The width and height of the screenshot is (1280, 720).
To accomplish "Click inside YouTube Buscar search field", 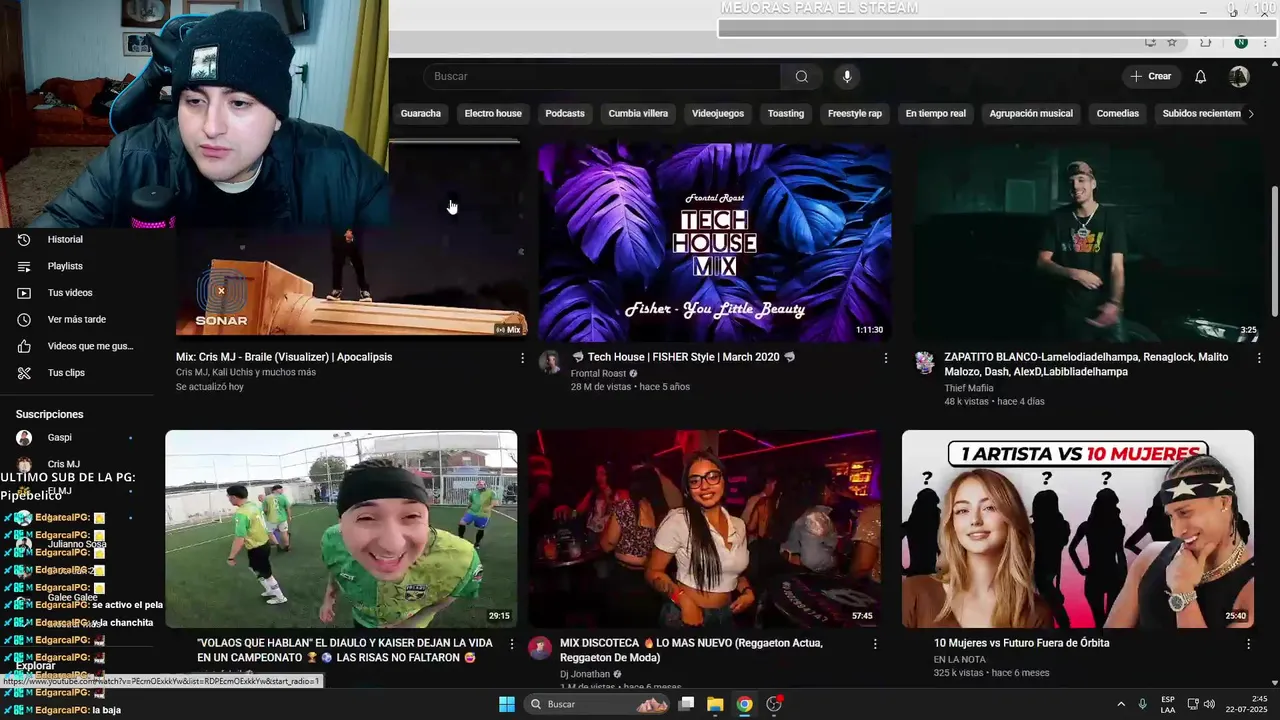I will (x=602, y=77).
